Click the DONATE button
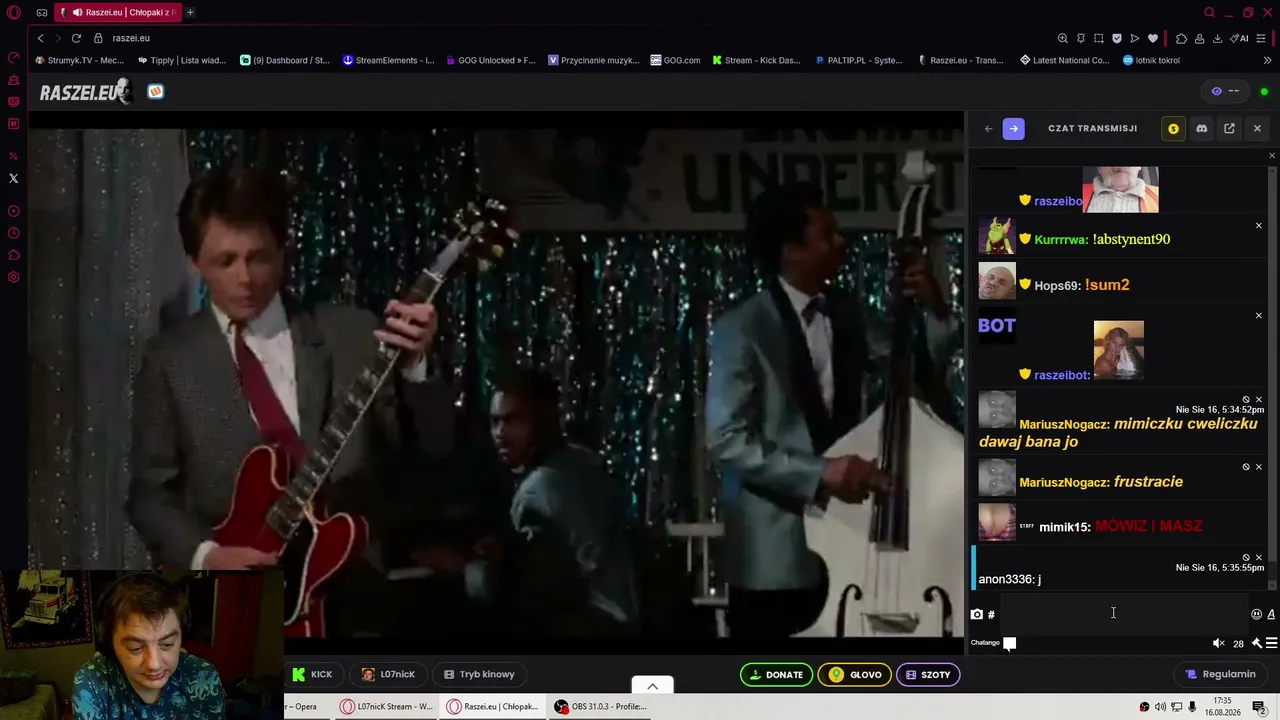Viewport: 1280px width, 720px height. click(x=776, y=674)
